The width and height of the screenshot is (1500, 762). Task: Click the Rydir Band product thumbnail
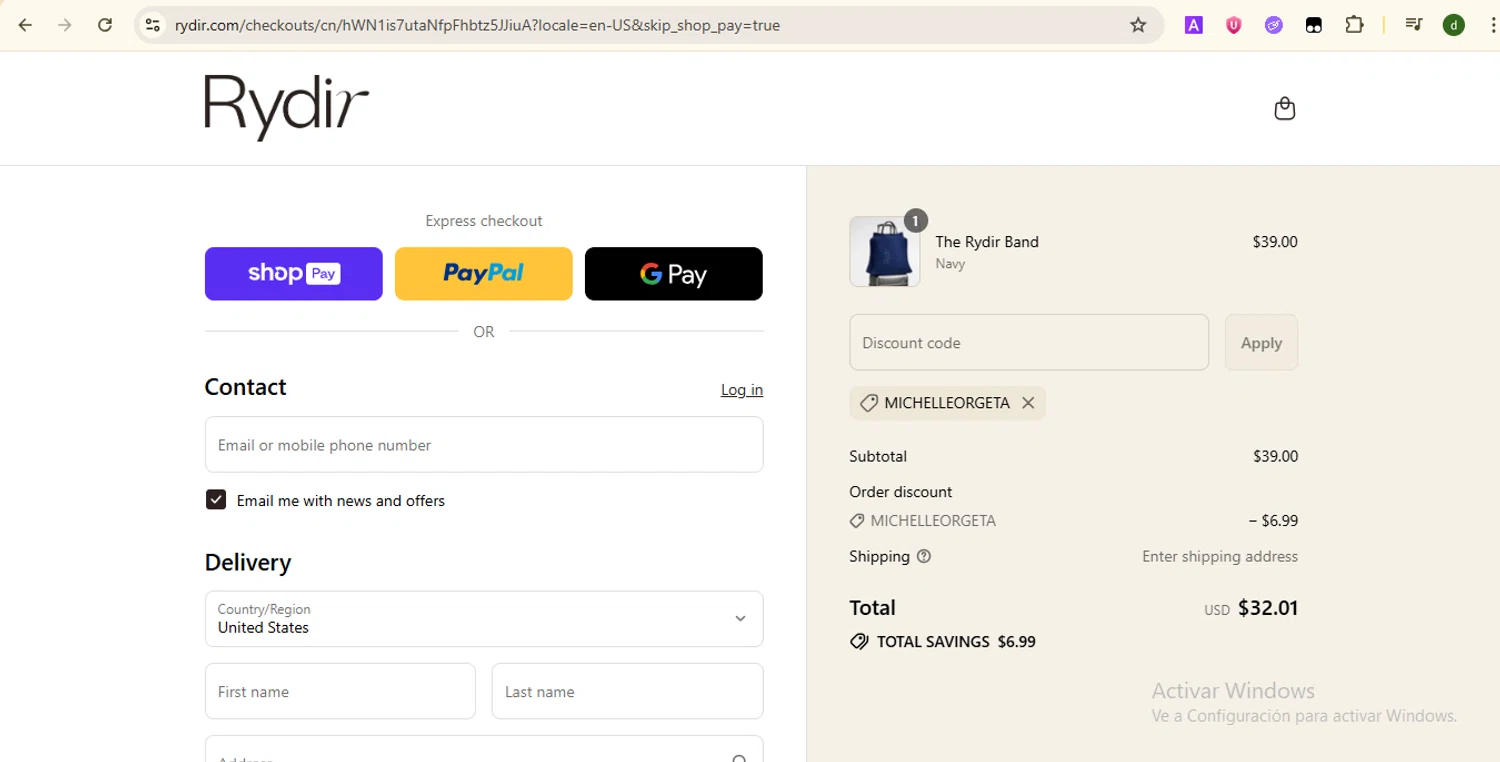[885, 251]
